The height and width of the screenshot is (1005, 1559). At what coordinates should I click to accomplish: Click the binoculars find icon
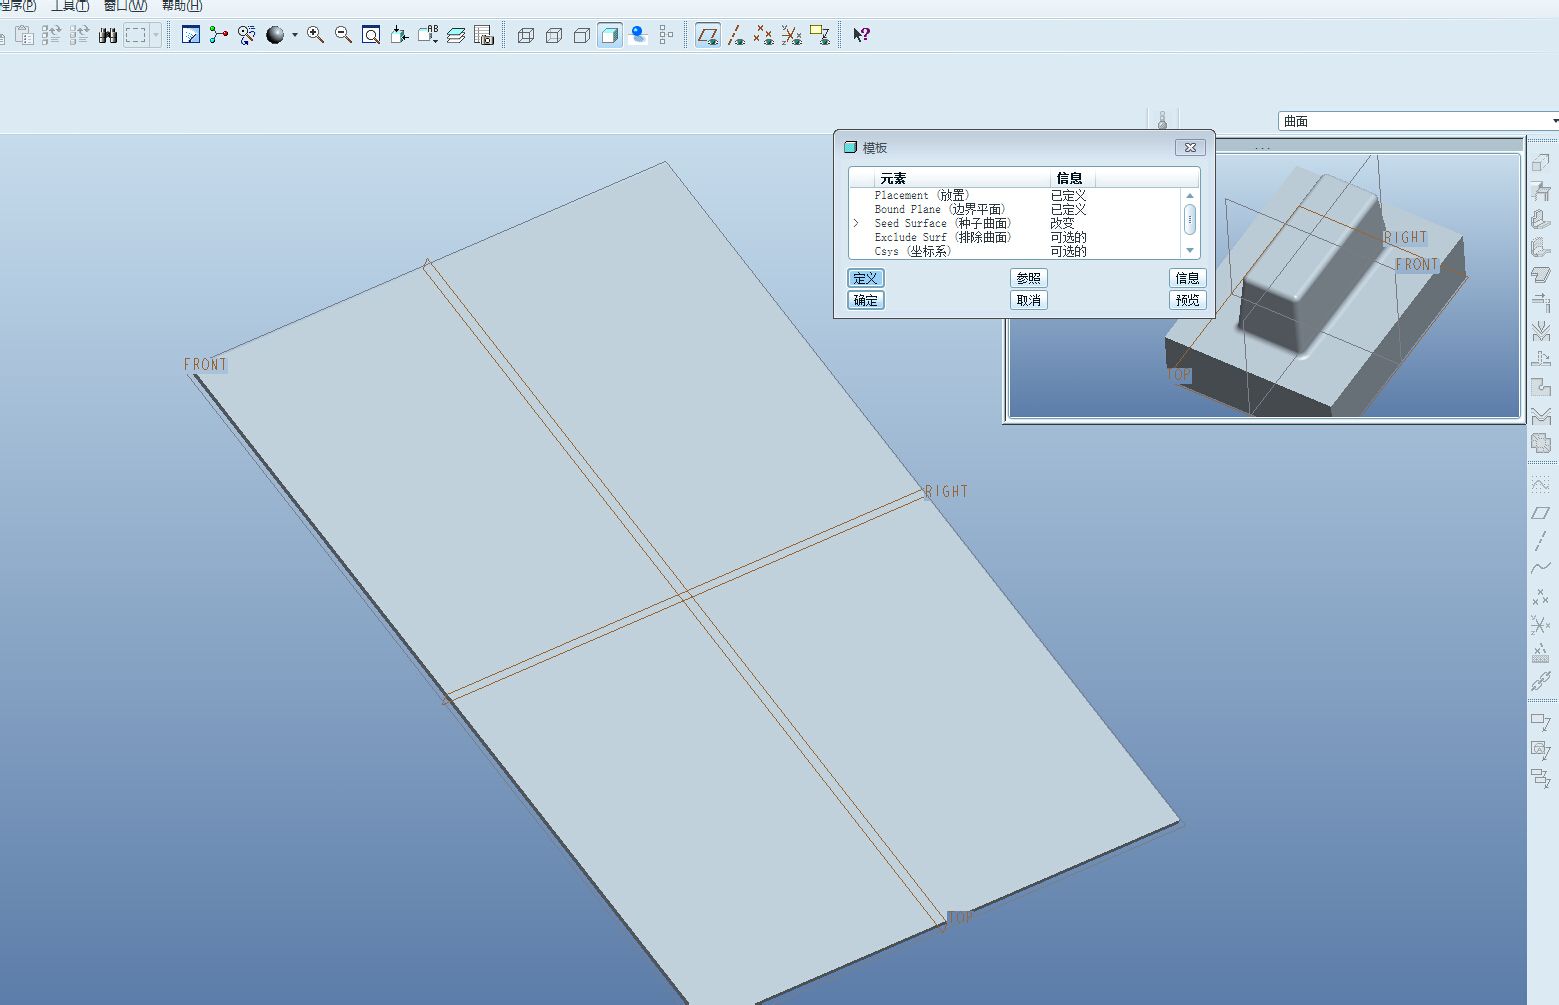pyautogui.click(x=108, y=35)
